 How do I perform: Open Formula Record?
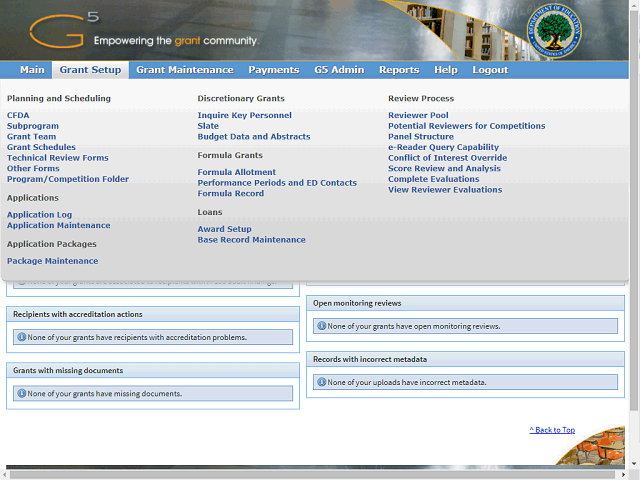tap(231, 193)
